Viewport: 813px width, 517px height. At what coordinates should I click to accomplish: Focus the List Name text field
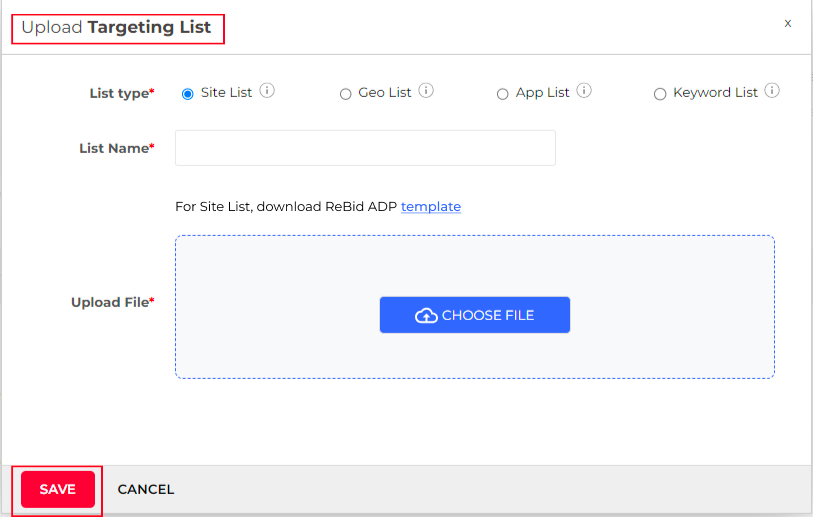pos(366,148)
